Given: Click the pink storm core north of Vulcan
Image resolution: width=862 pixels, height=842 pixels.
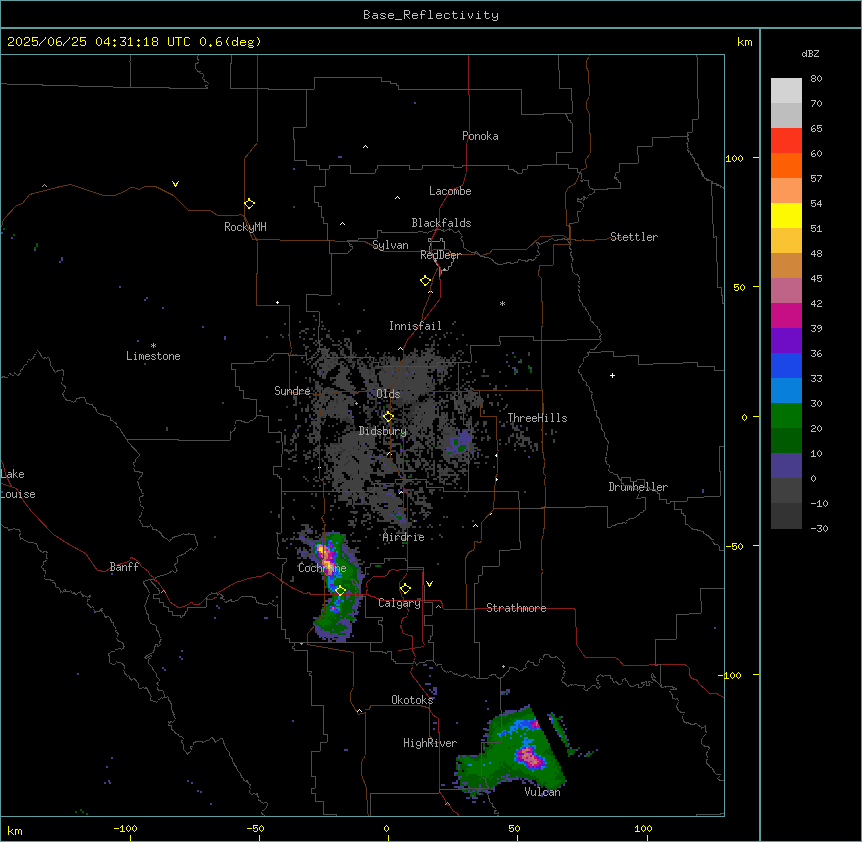Looking at the screenshot, I should [530, 757].
